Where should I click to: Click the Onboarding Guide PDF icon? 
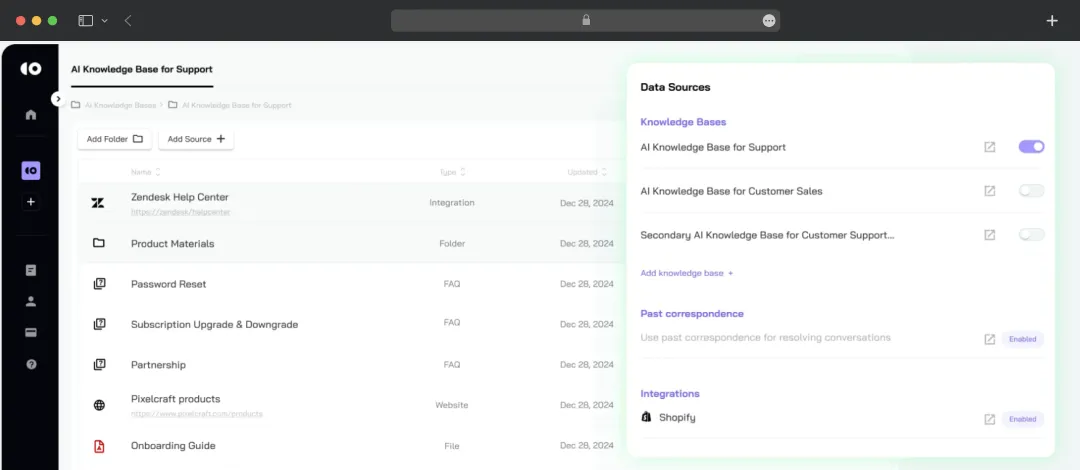(x=99, y=446)
